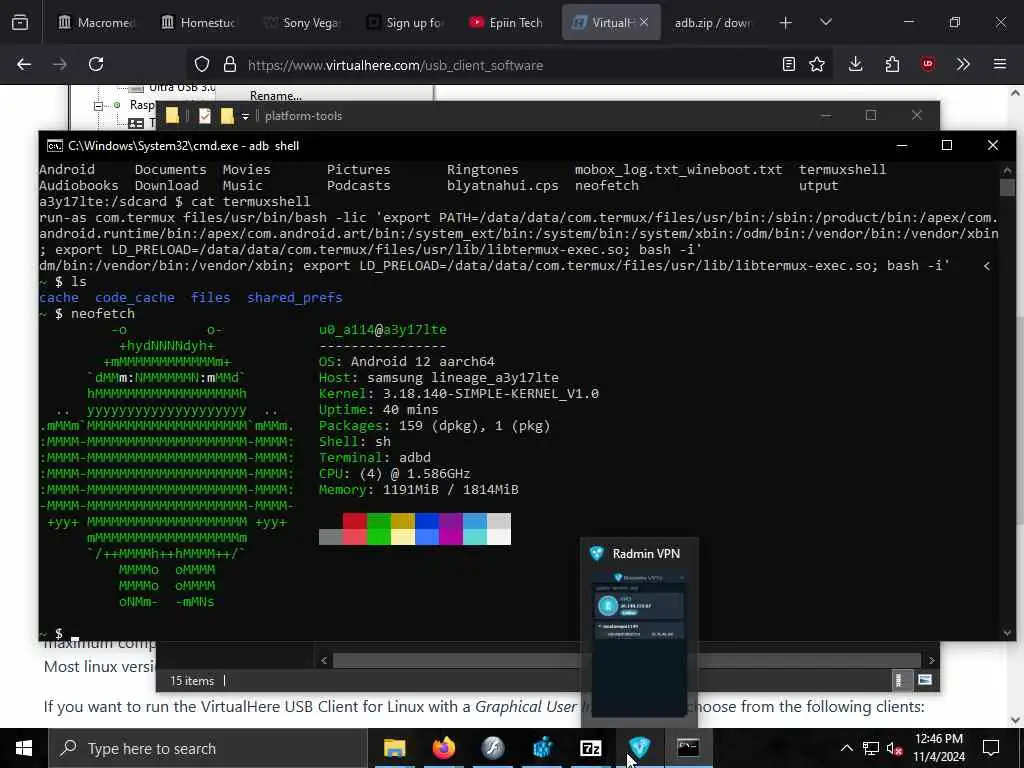This screenshot has height=768, width=1024.
Task: Open the extensions puzzle icon
Action: (892, 64)
